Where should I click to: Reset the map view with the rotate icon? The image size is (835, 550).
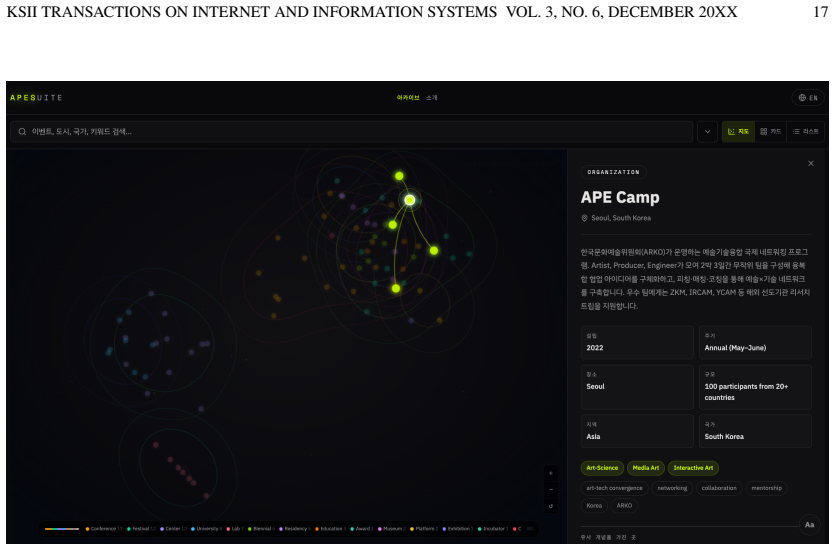(x=551, y=506)
